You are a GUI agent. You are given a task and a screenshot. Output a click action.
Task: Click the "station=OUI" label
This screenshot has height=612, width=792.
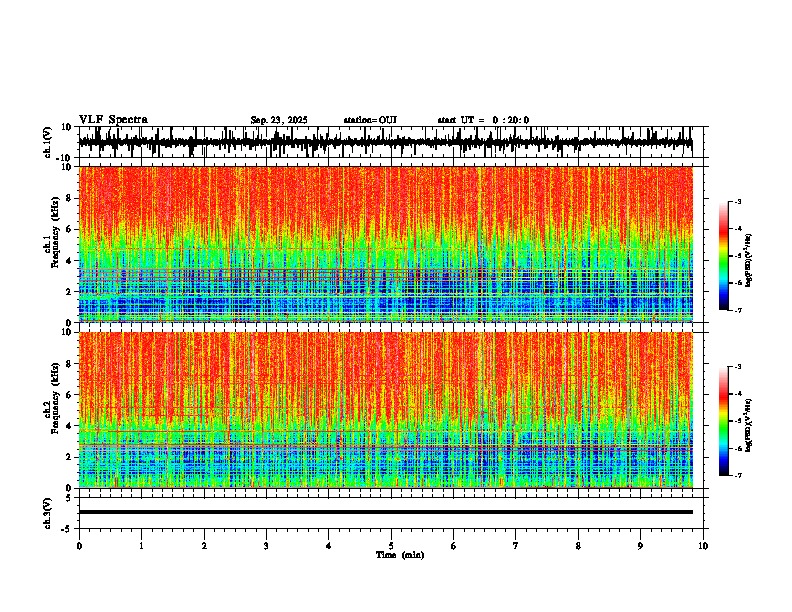coord(370,120)
